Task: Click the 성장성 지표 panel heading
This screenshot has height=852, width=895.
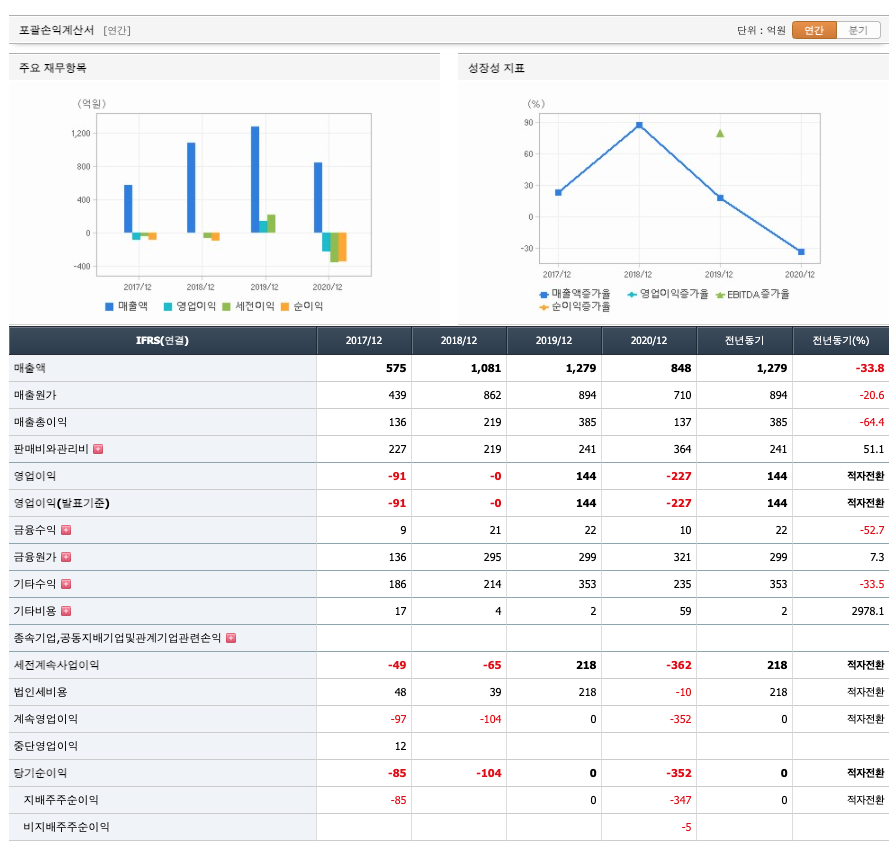Action: pyautogui.click(x=497, y=68)
